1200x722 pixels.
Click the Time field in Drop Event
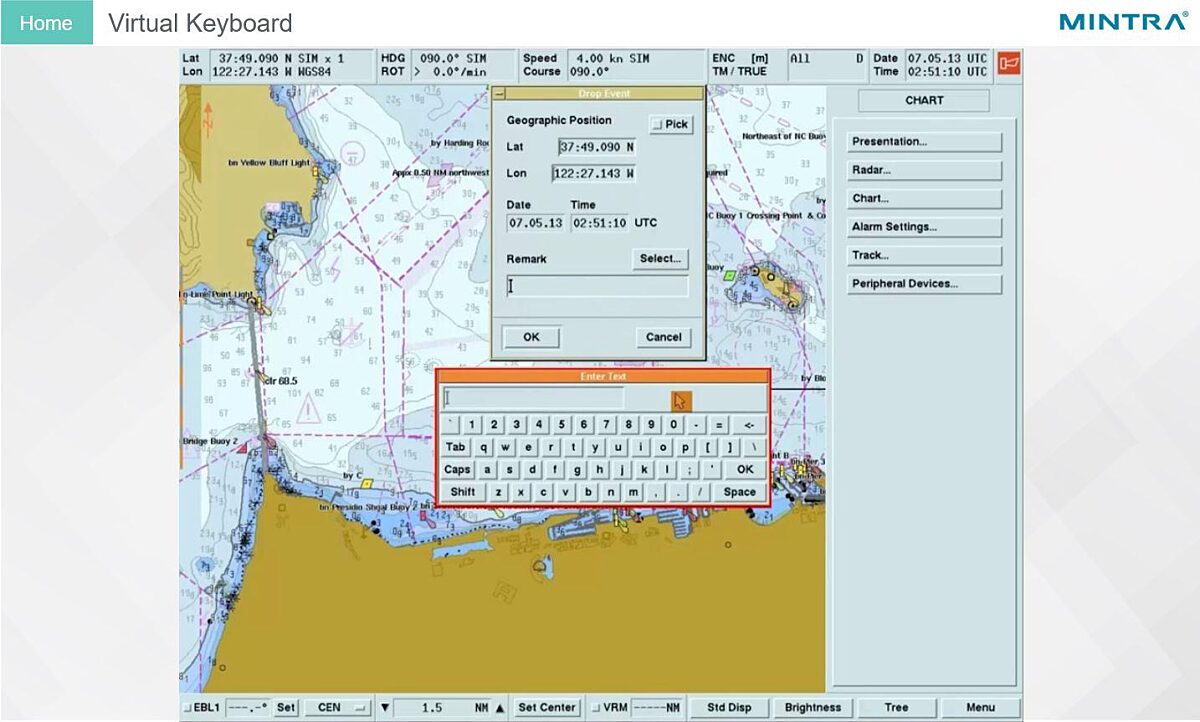click(599, 223)
